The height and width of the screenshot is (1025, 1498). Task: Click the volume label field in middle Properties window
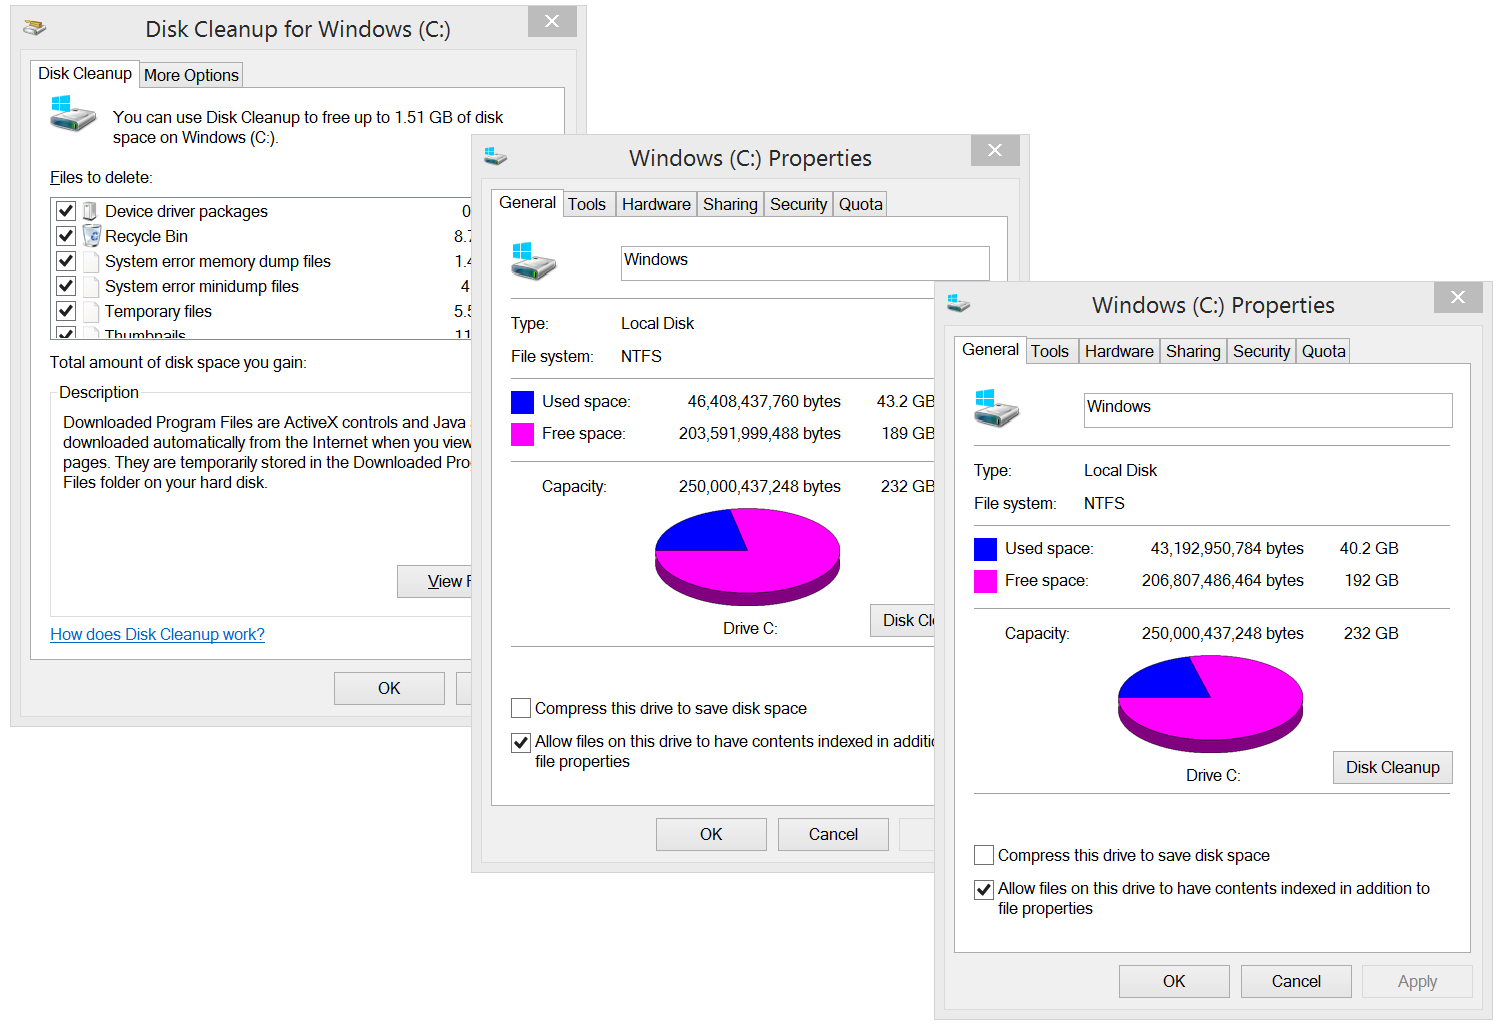[x=805, y=263]
